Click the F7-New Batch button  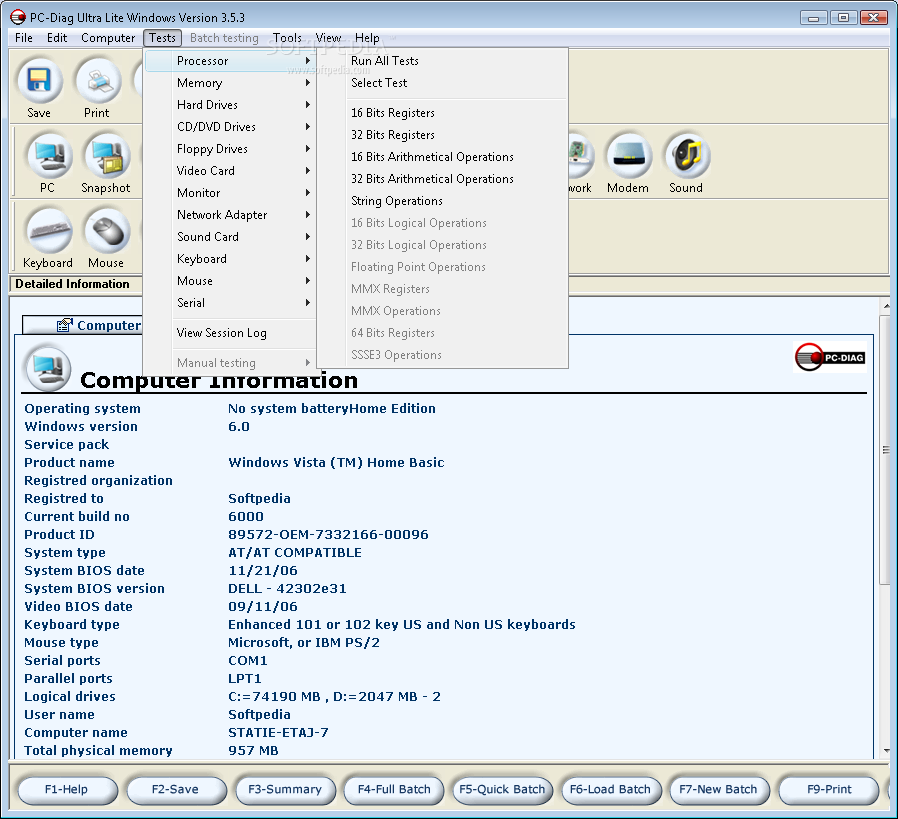[719, 790]
